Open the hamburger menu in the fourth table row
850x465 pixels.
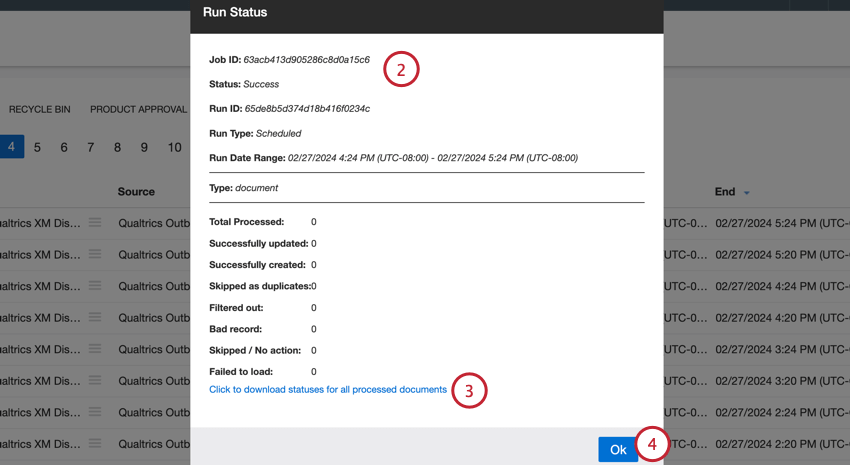click(x=95, y=318)
